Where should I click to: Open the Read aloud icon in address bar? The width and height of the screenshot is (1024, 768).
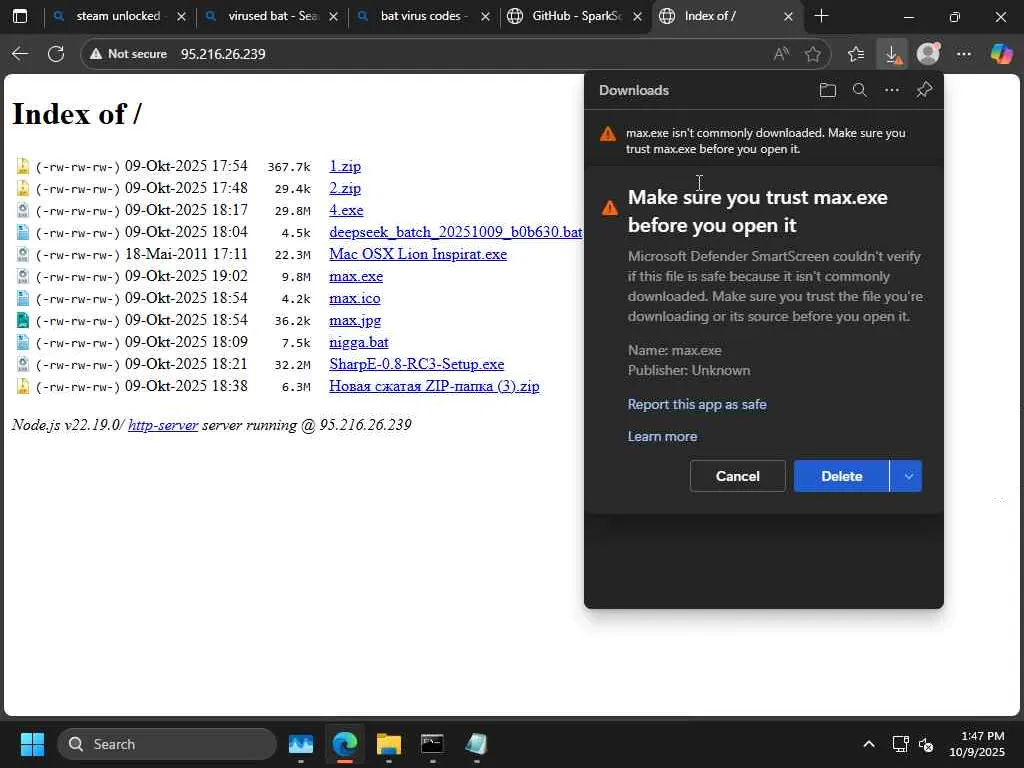point(781,54)
